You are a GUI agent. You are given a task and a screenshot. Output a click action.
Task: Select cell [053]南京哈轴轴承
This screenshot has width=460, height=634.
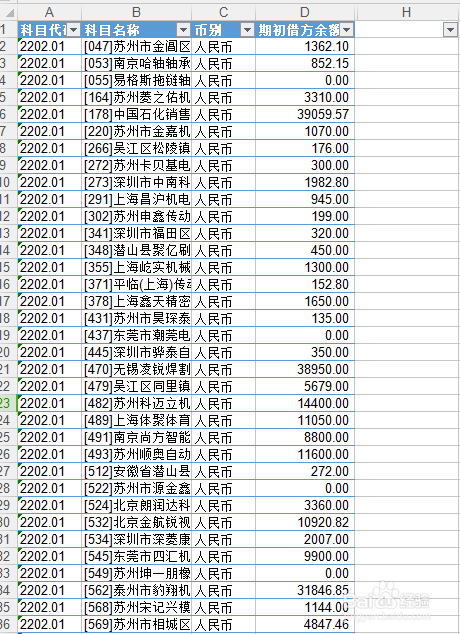136,63
